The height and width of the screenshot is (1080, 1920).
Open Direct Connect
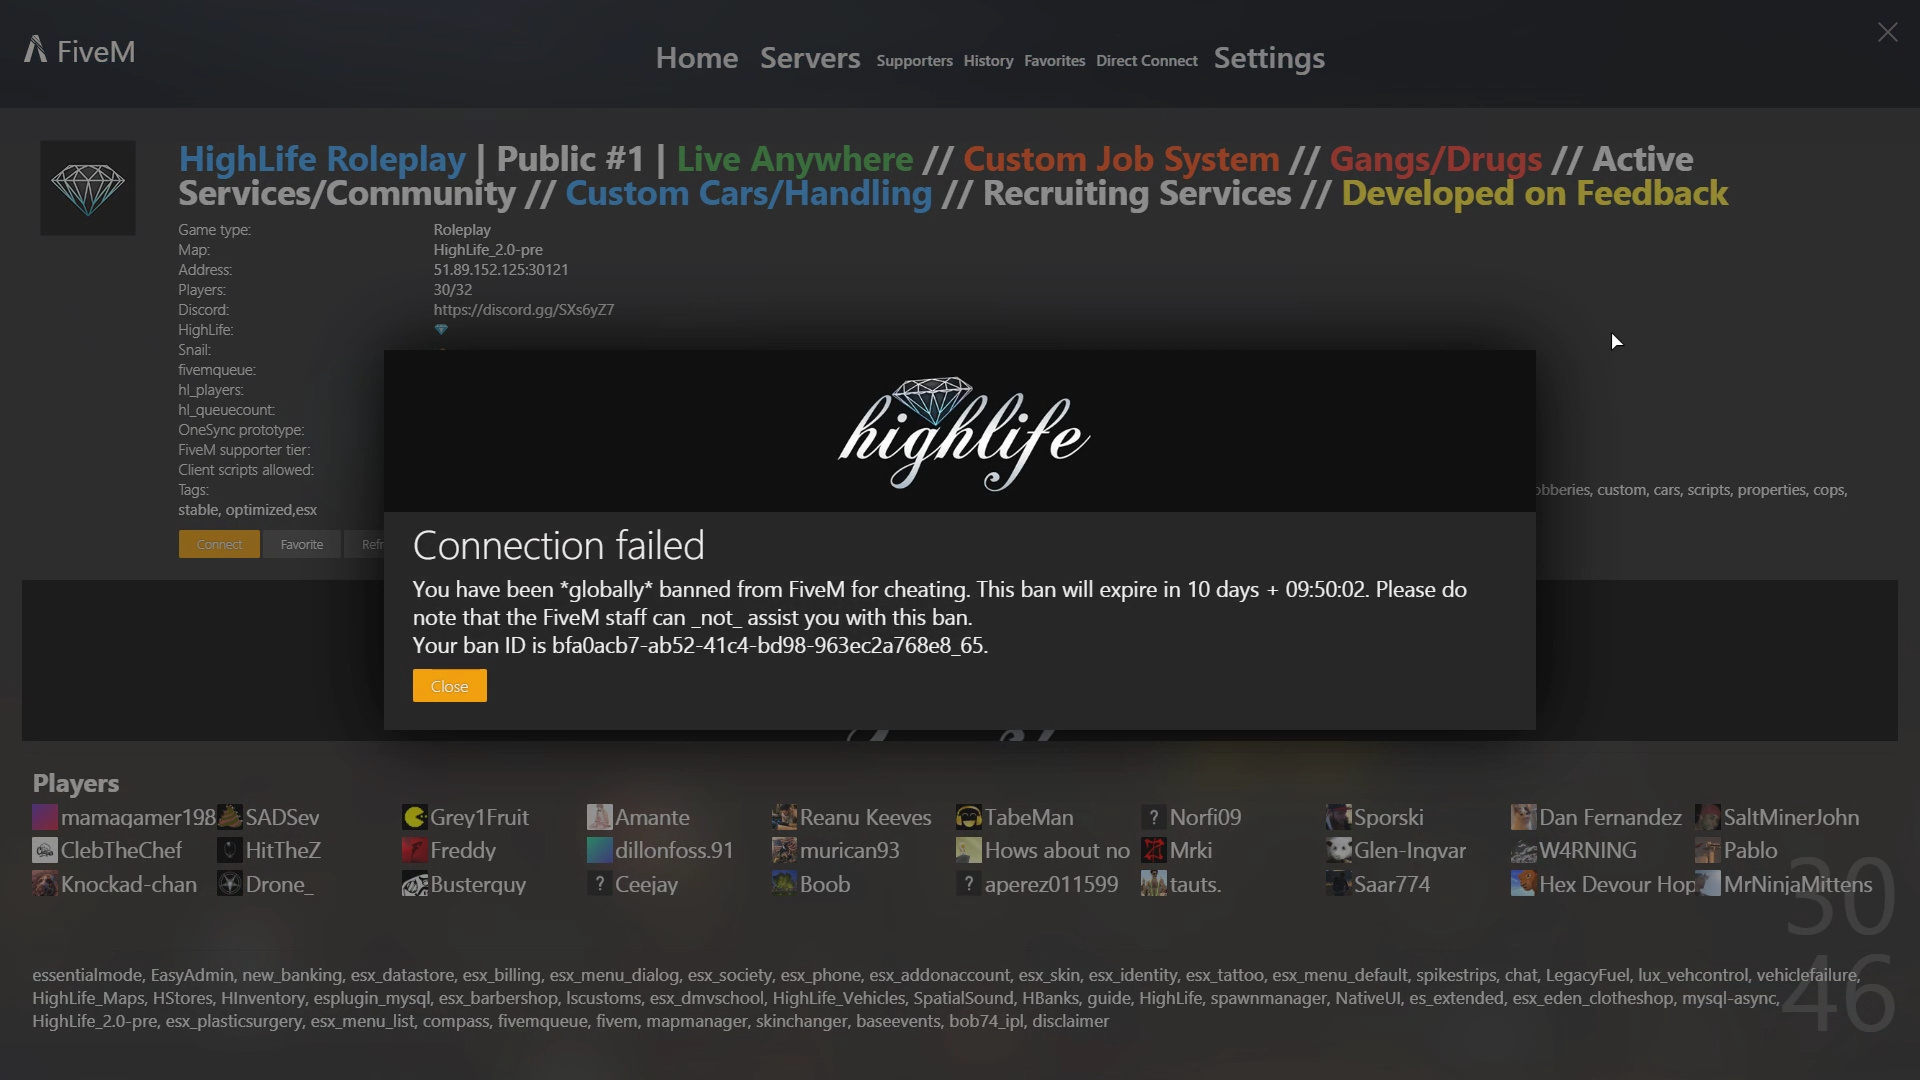(1146, 61)
